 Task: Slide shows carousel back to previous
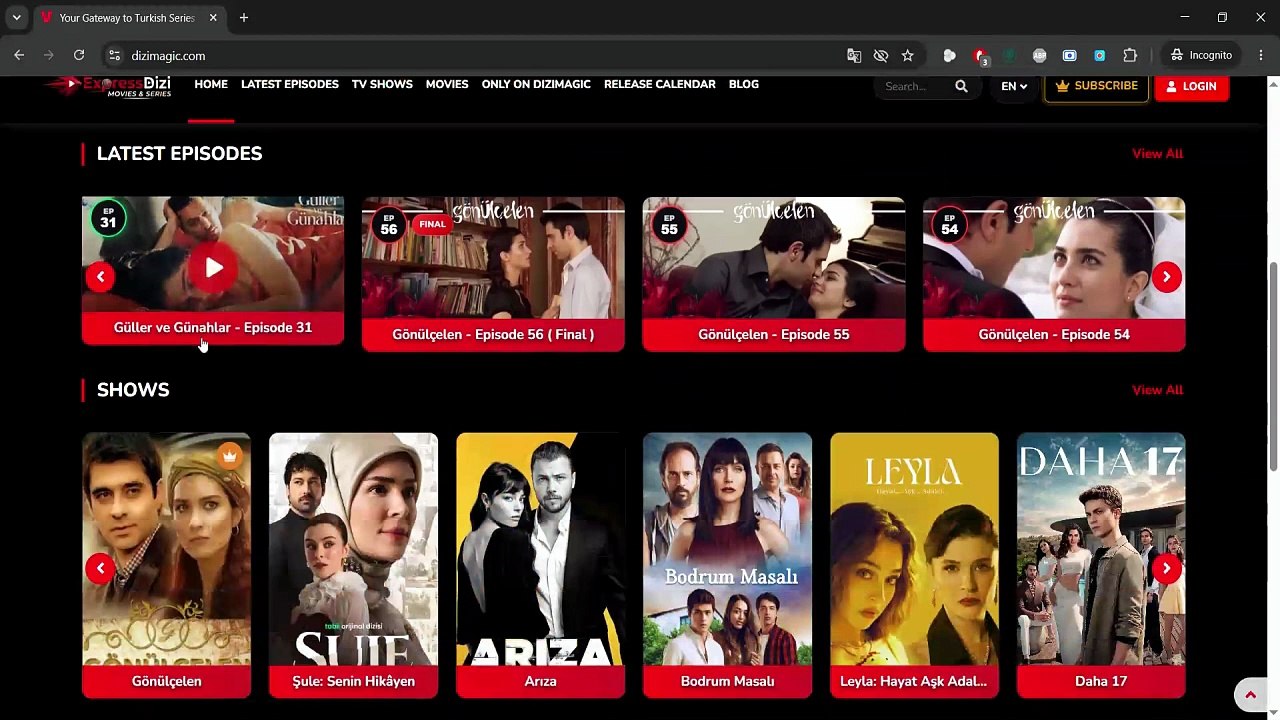[x=100, y=568]
